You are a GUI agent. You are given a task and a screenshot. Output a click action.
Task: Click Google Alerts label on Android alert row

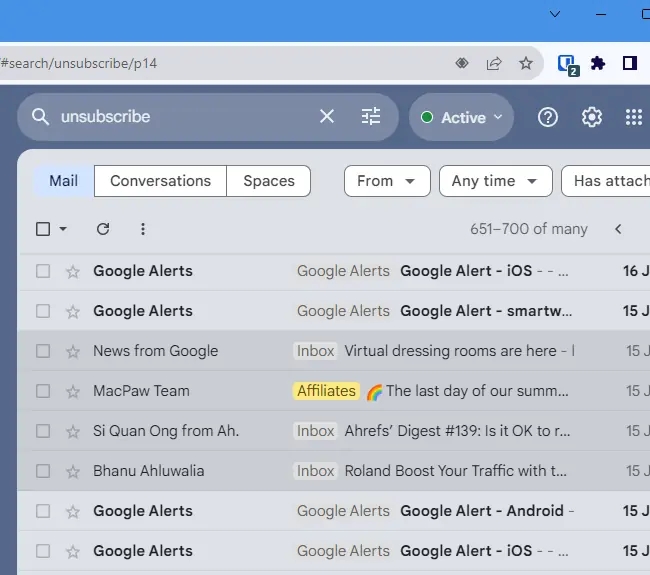pos(343,511)
